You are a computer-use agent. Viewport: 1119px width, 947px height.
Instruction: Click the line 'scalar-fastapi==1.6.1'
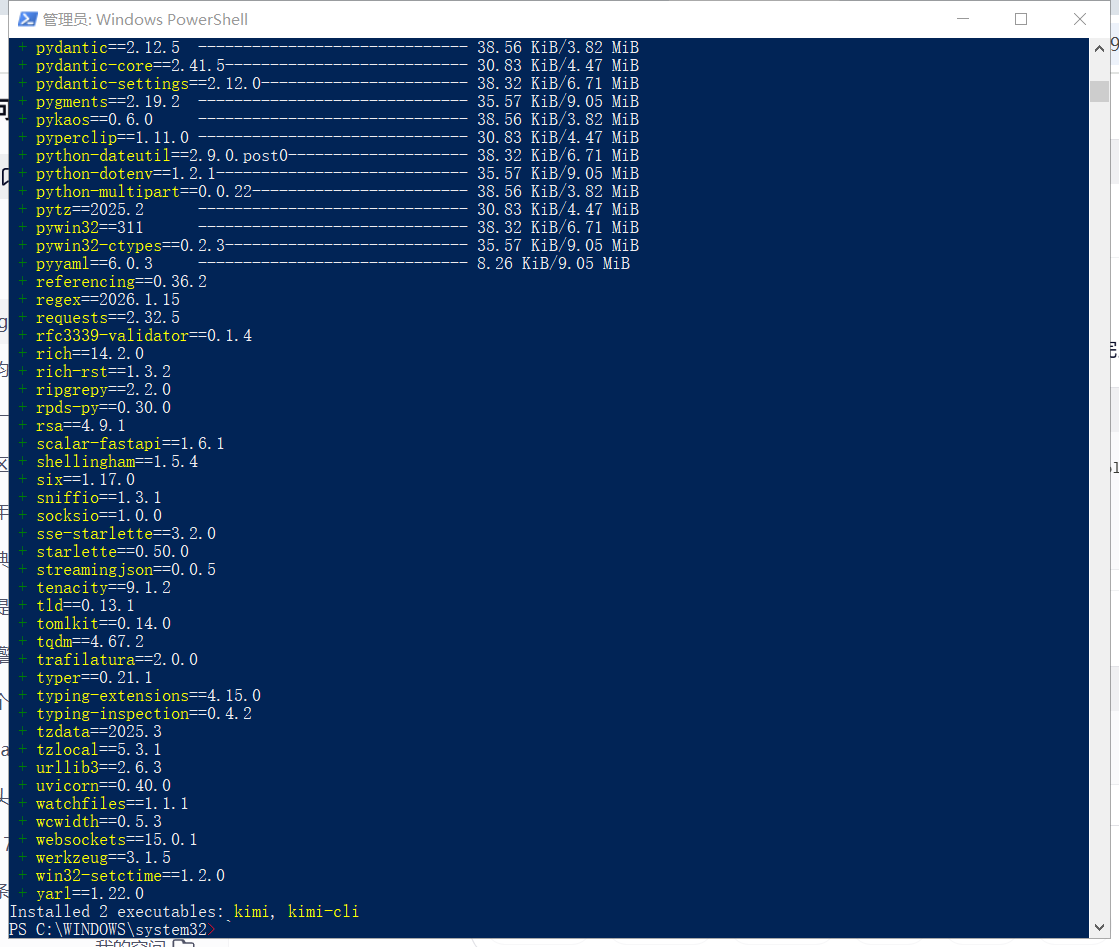coord(130,444)
